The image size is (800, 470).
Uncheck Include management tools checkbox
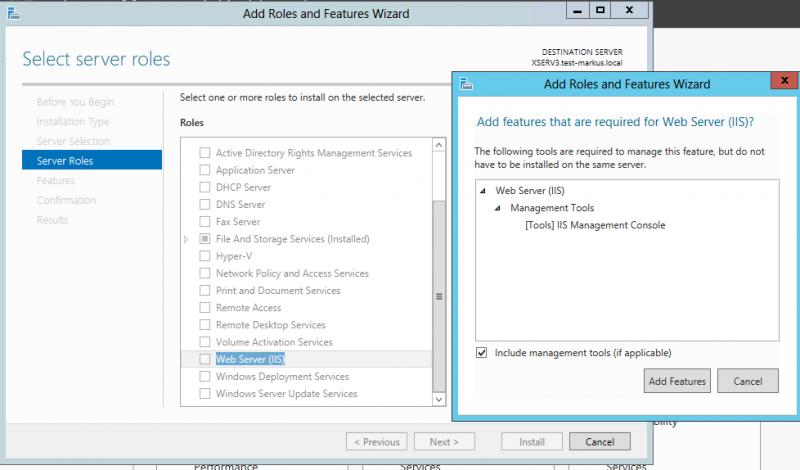pyautogui.click(x=483, y=353)
